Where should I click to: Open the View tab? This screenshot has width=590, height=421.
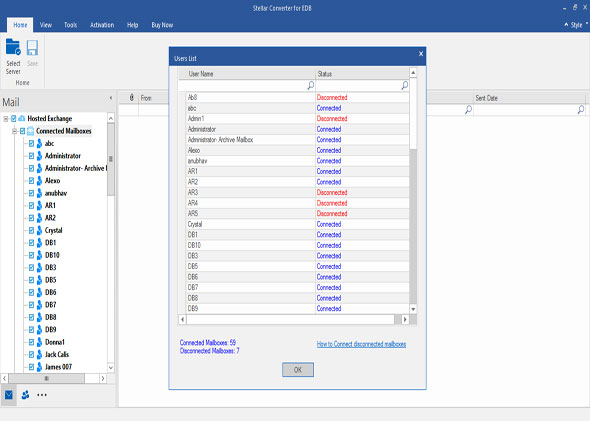coord(46,25)
